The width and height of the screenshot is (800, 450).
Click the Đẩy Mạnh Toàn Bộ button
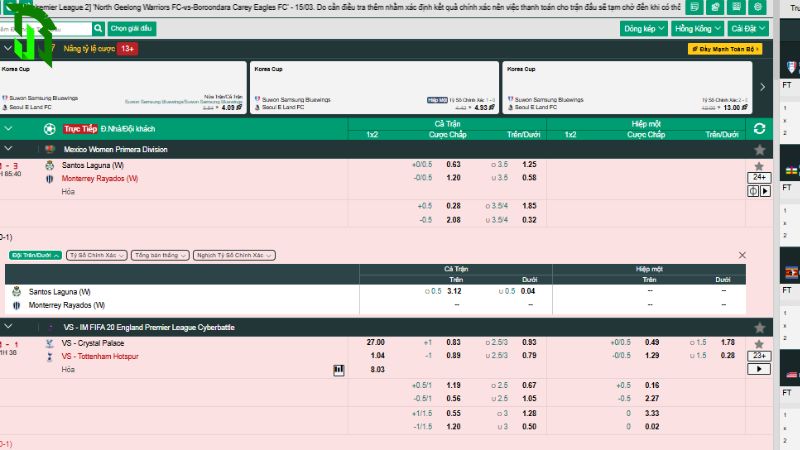click(x=724, y=48)
